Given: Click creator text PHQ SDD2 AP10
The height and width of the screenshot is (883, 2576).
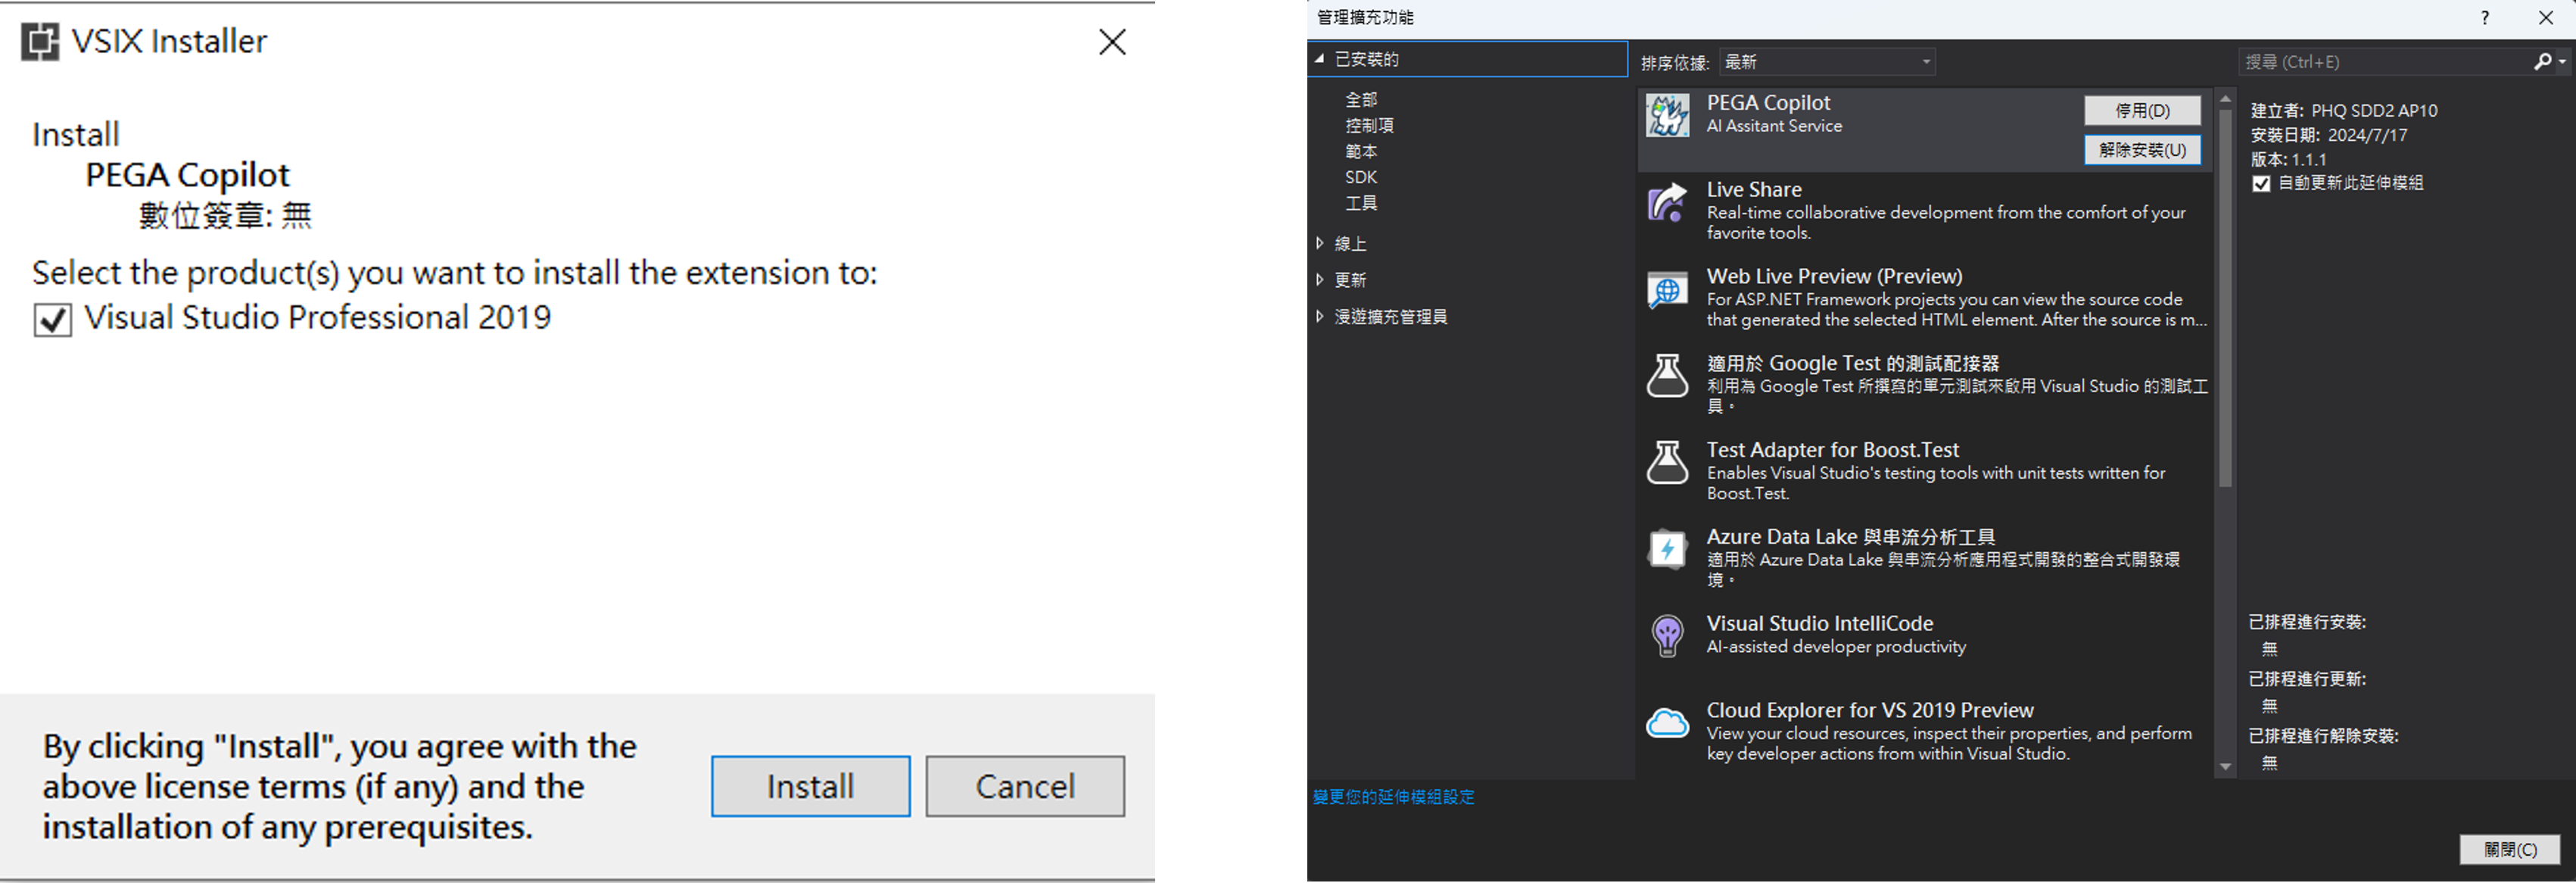Looking at the screenshot, I should pyautogui.click(x=2374, y=111).
